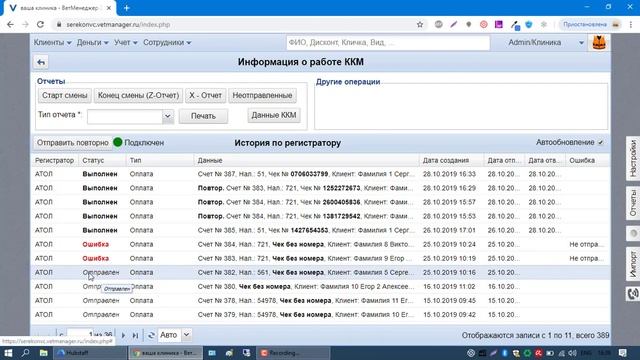Screen dimensions: 640x360
Task: Click the X - Отчет button
Action: pos(205,96)
